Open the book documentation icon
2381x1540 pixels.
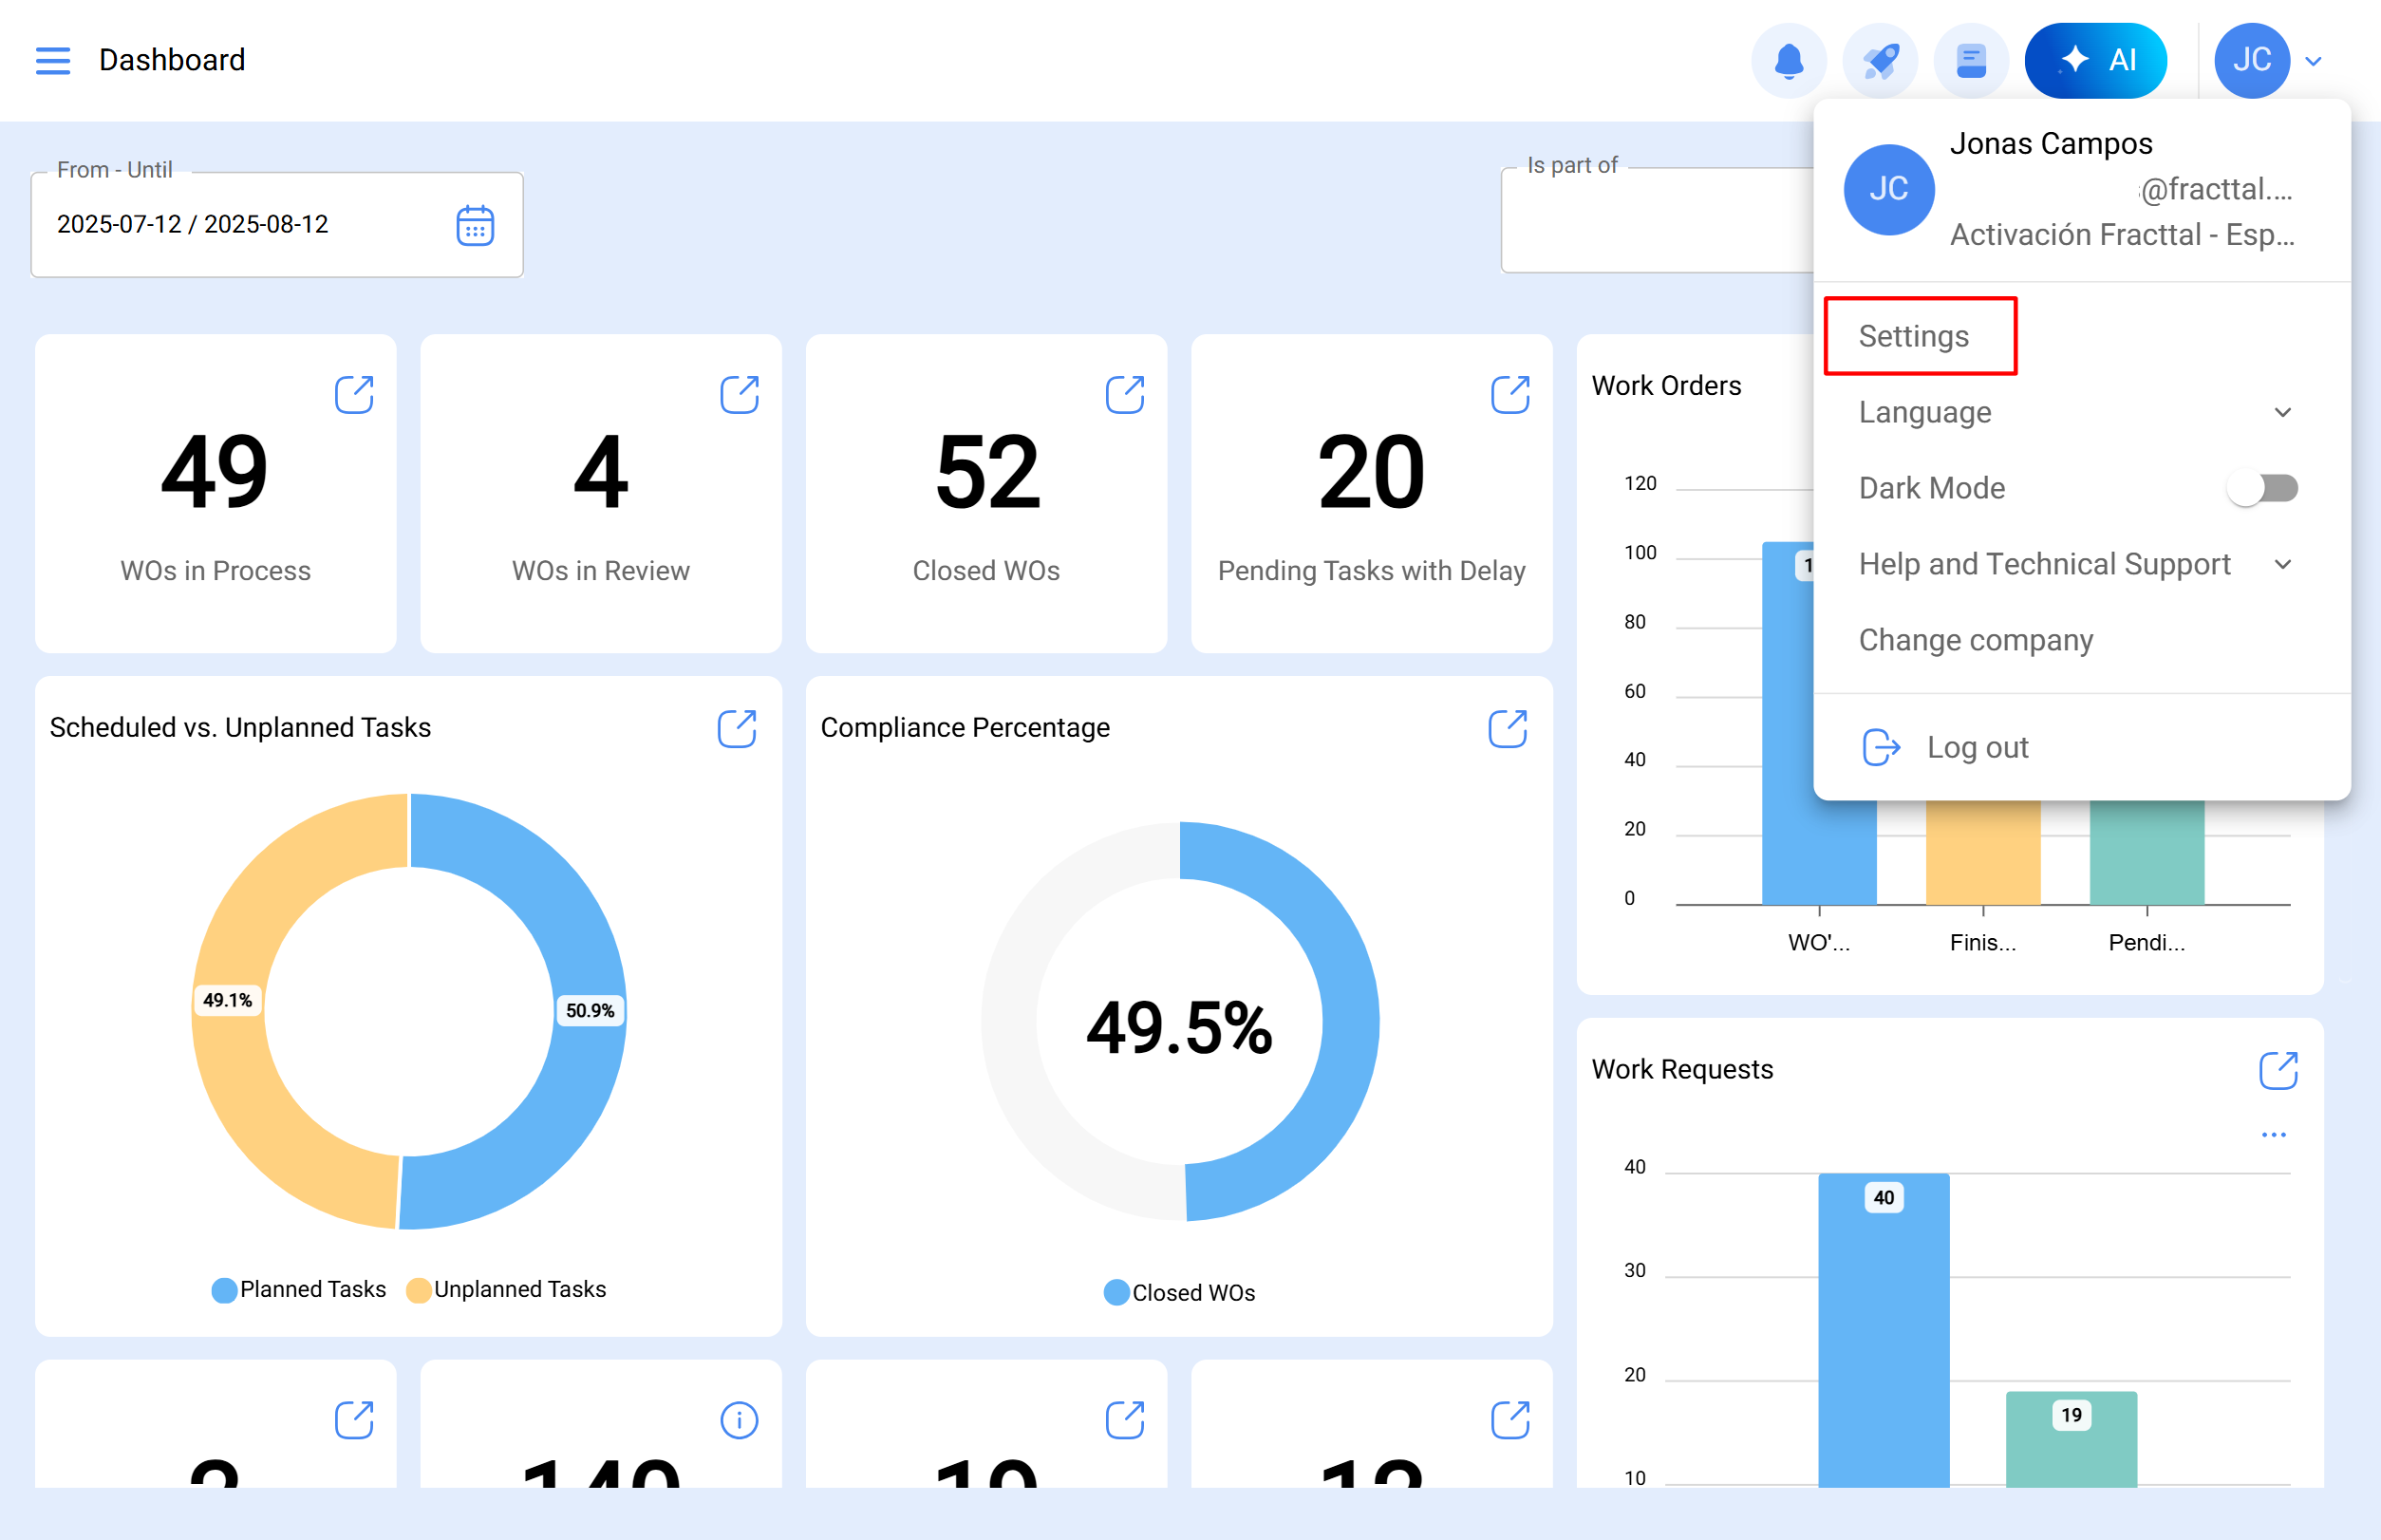pyautogui.click(x=1970, y=60)
